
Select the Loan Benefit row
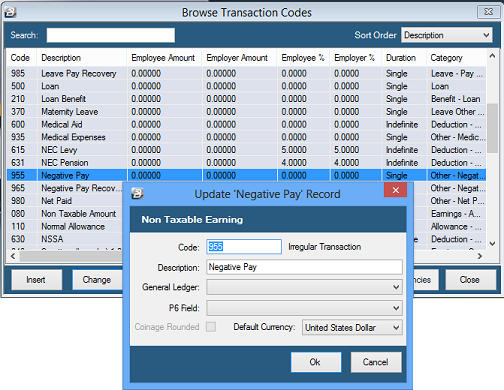click(246, 99)
